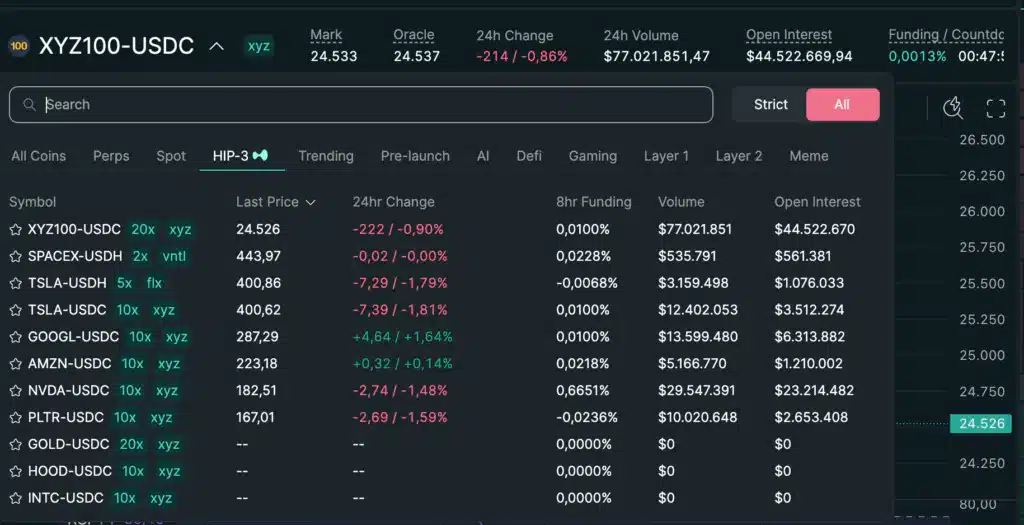Collapse the XYZ100-USDC market selector chevron
The height and width of the screenshot is (525, 1024).
[x=216, y=46]
